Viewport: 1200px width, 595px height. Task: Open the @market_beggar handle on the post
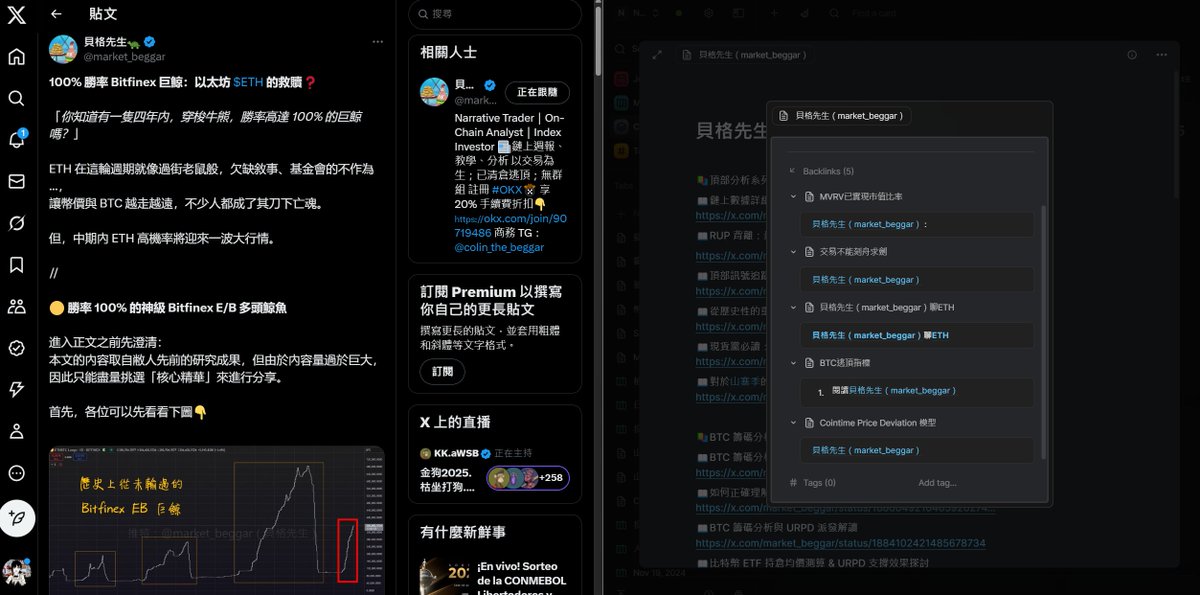point(124,57)
